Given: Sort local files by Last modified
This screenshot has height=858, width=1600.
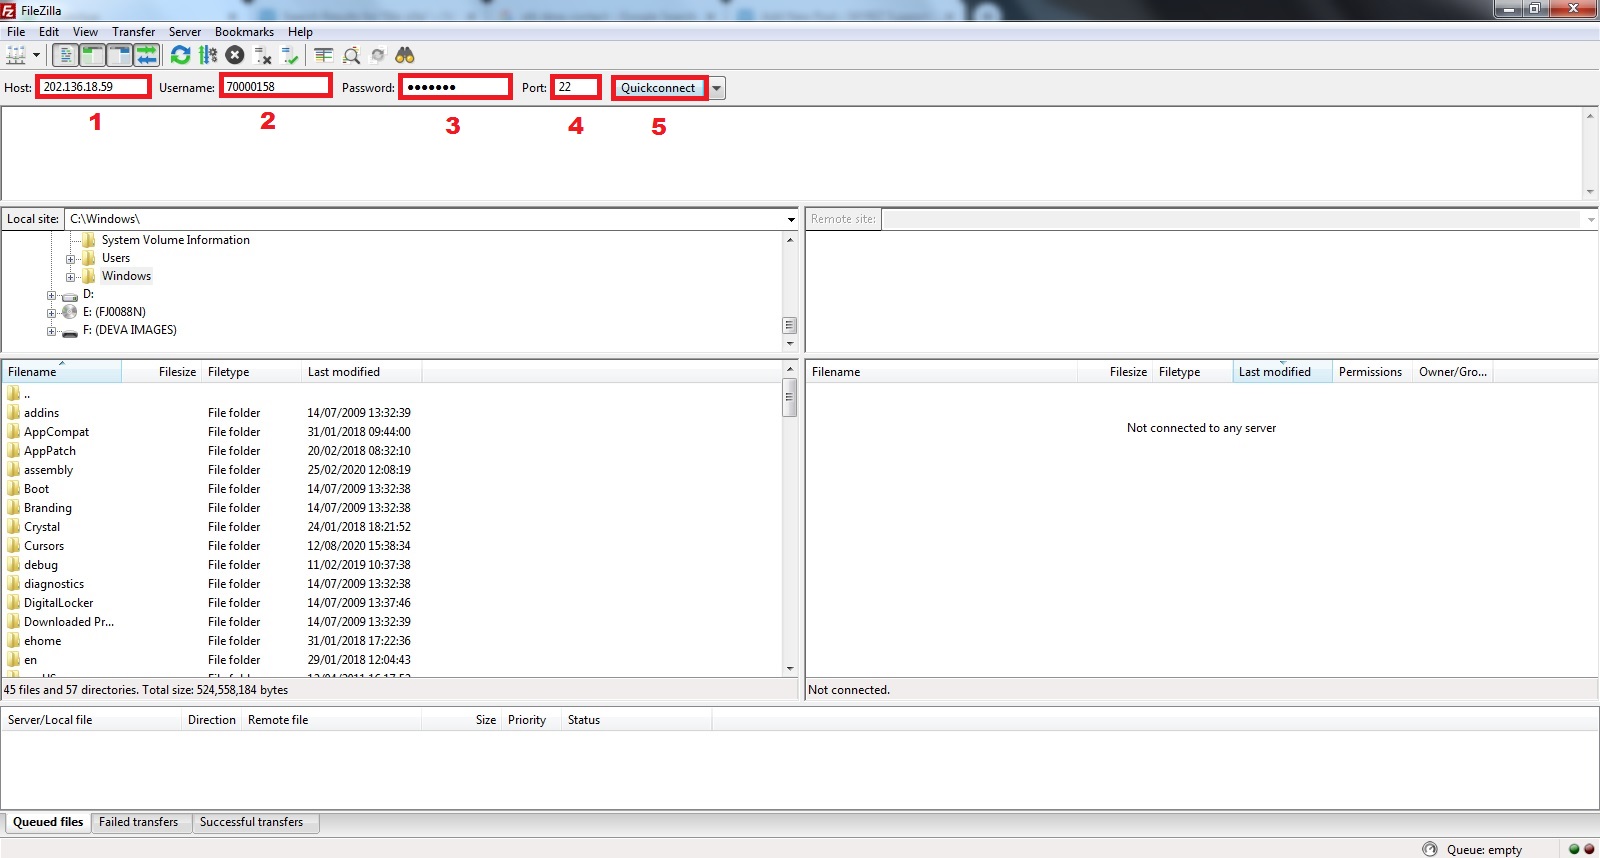Looking at the screenshot, I should (x=343, y=372).
